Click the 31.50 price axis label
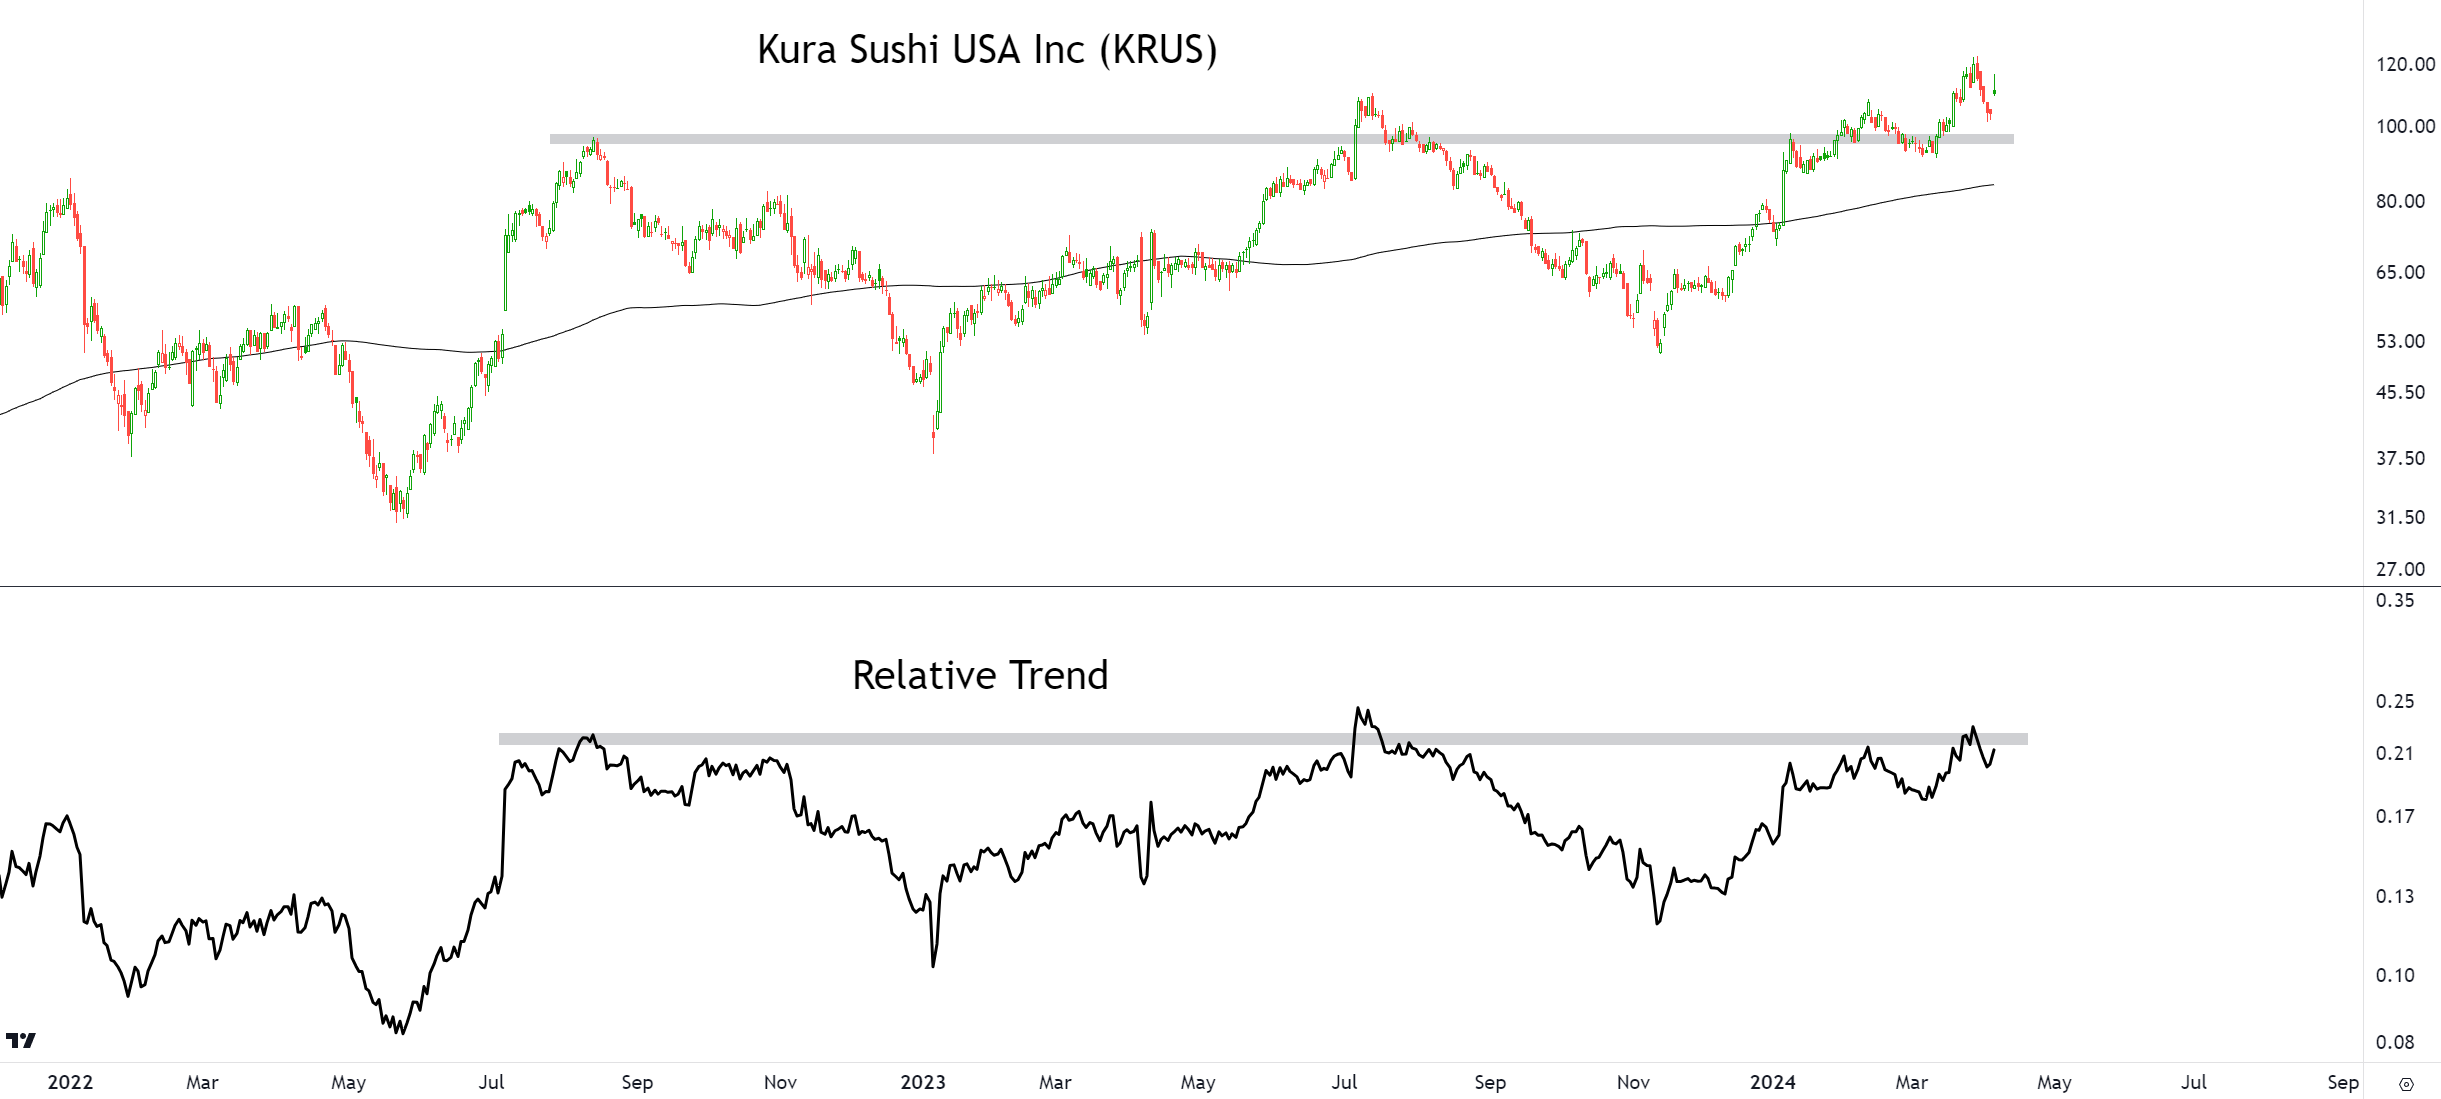This screenshot has width=2441, height=1099. click(x=2400, y=517)
